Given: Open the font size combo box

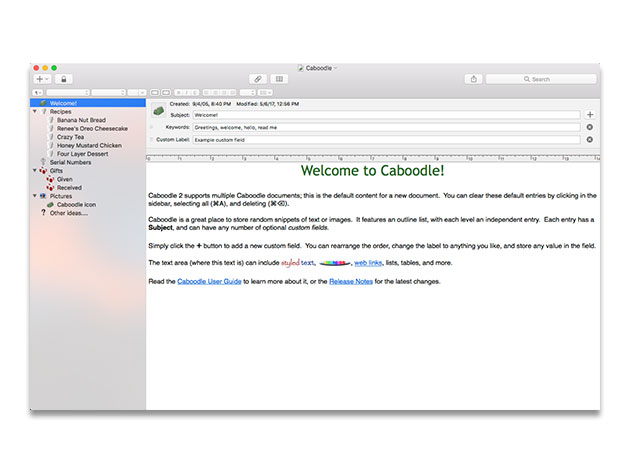Looking at the screenshot, I should click(137, 92).
